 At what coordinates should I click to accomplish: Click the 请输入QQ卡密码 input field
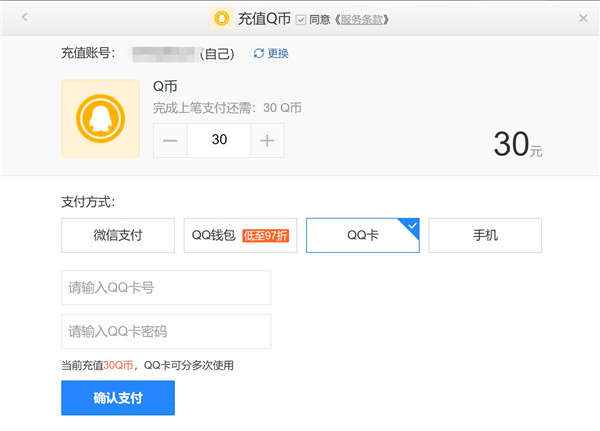tap(166, 331)
